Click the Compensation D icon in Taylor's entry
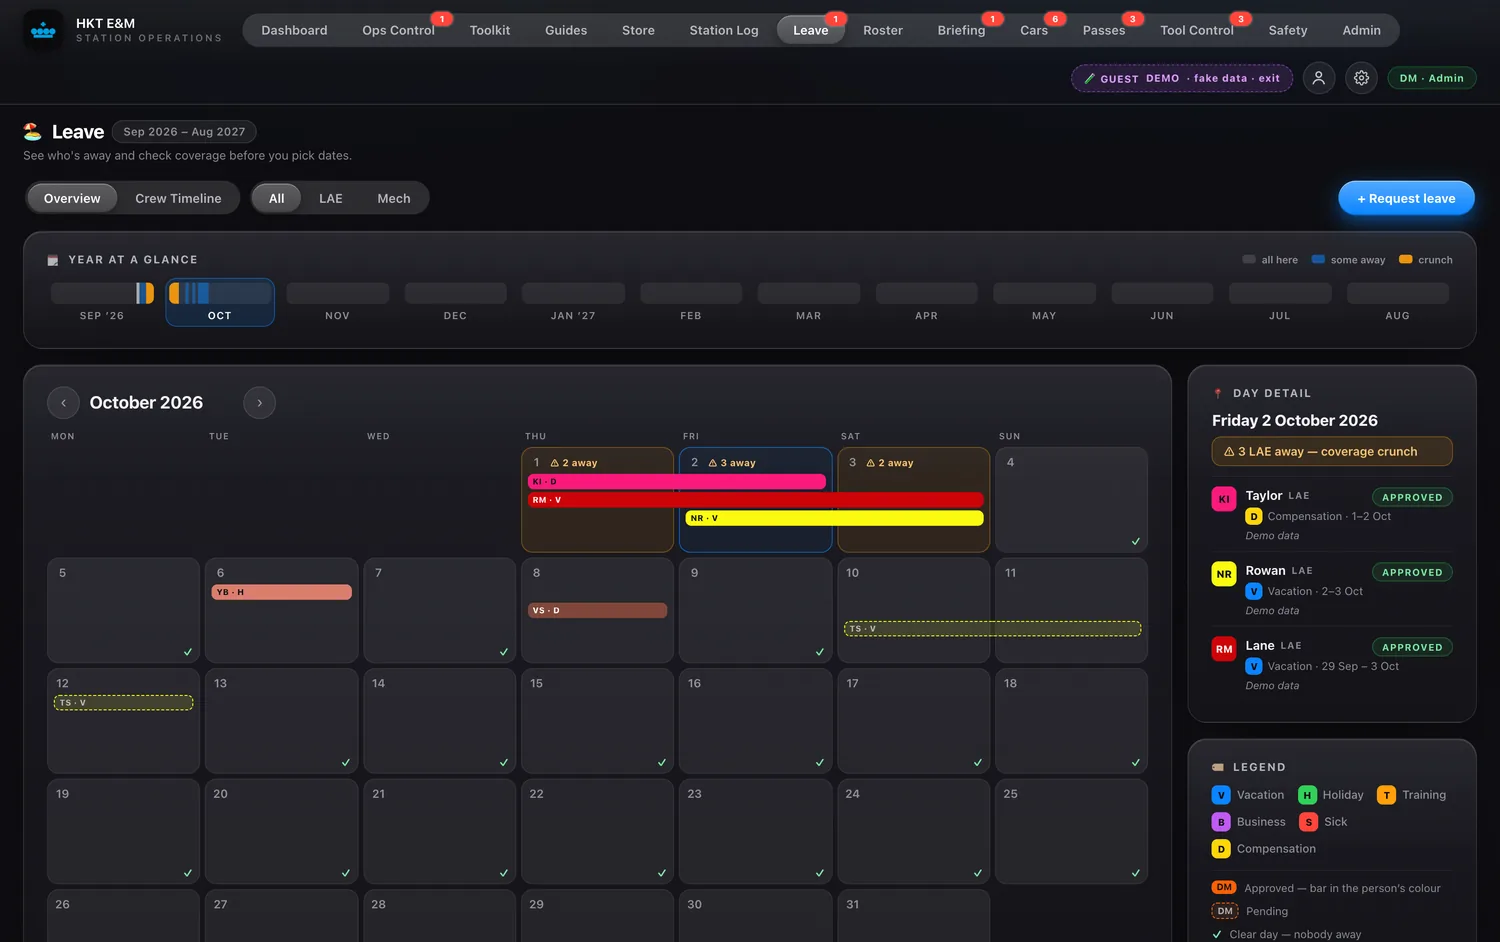The height and width of the screenshot is (942, 1500). pos(1254,517)
